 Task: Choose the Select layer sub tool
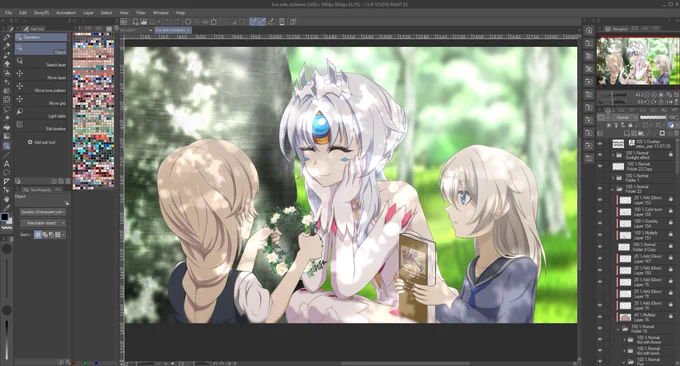41,62
